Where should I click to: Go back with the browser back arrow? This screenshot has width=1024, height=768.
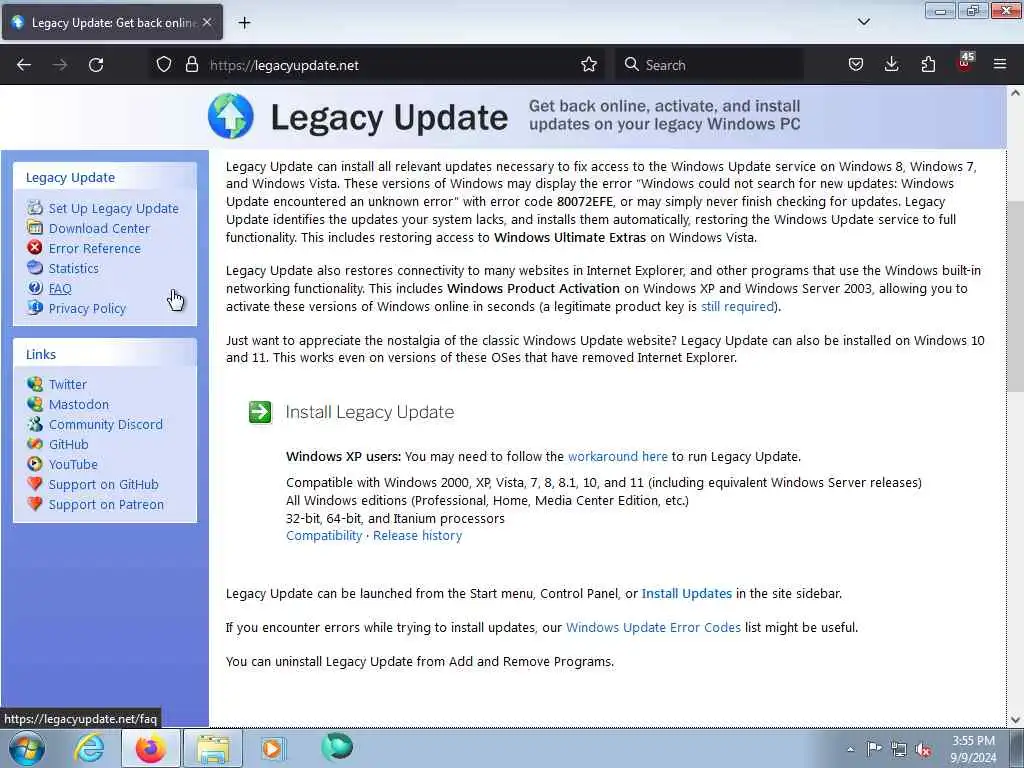coord(24,65)
